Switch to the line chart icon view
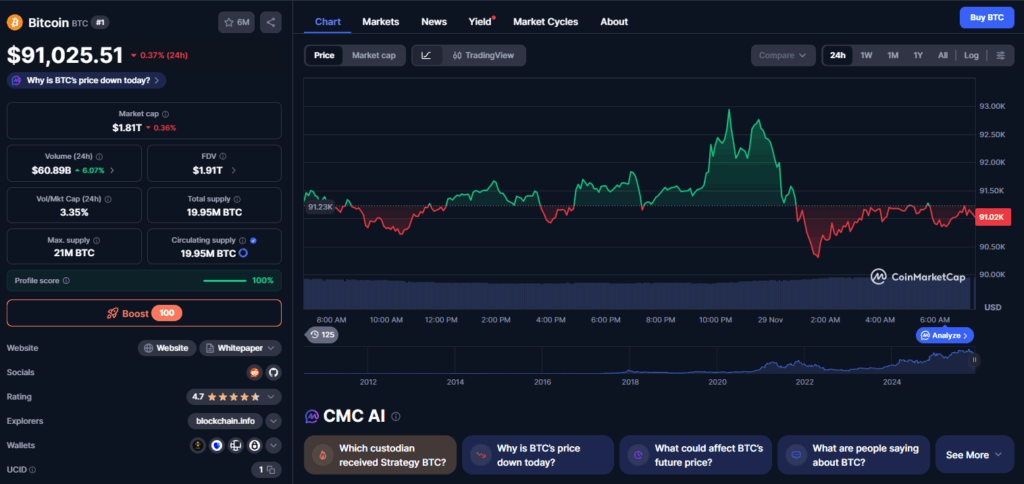The image size is (1024, 484). tap(427, 56)
